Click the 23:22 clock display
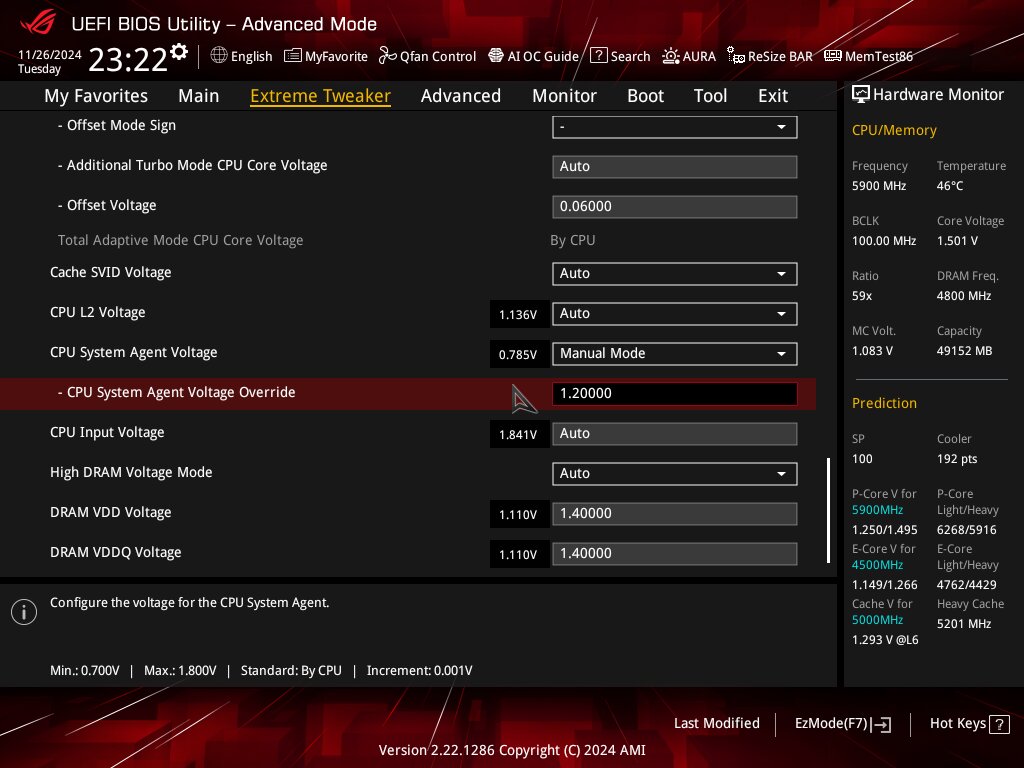Screen dimensions: 1024x768 pyautogui.click(x=128, y=59)
